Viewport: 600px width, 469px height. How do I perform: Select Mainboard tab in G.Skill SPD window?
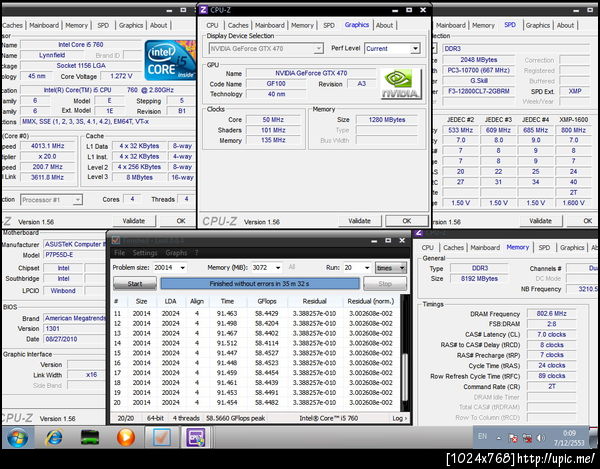451,25
